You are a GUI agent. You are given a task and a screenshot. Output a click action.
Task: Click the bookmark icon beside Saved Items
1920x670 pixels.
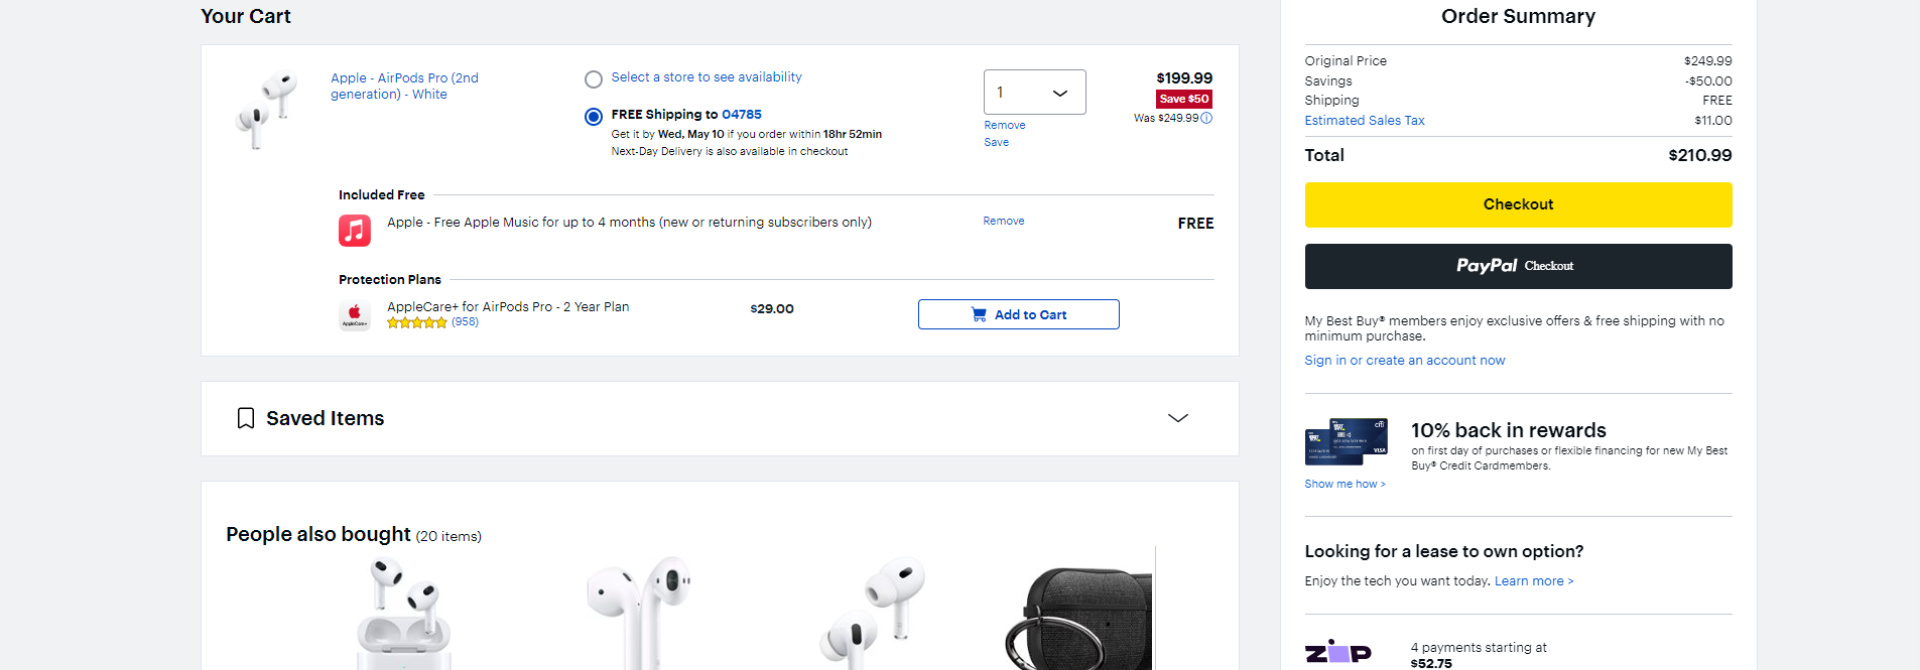pyautogui.click(x=244, y=418)
